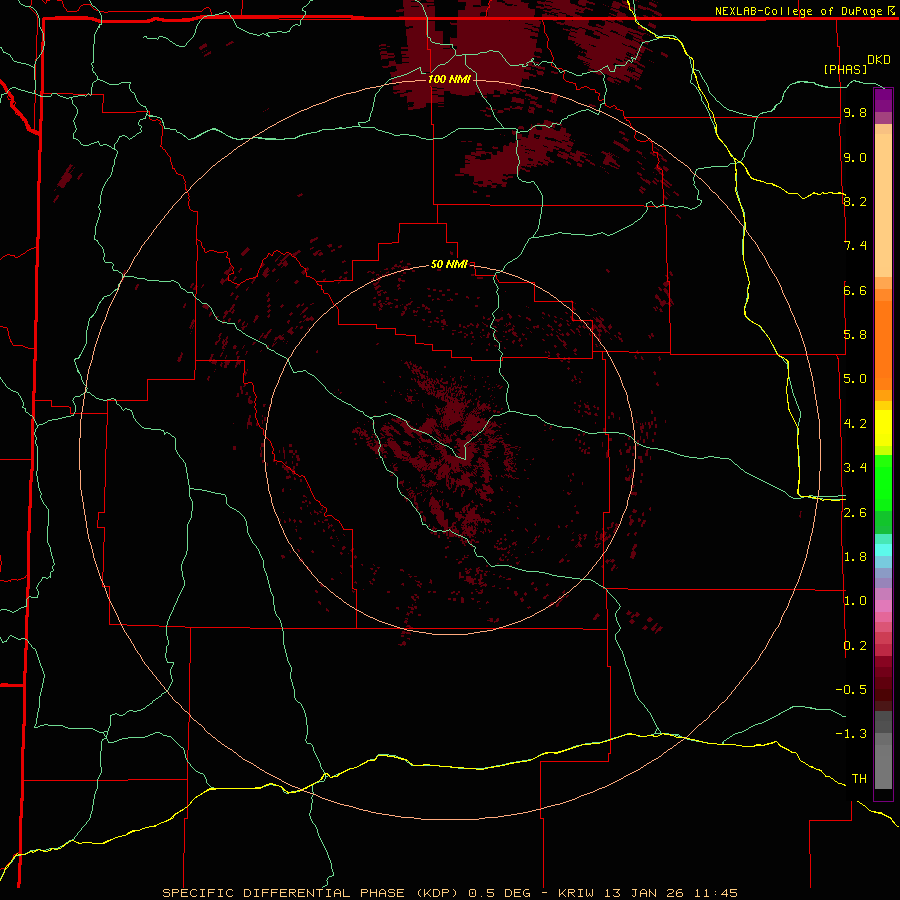This screenshot has height=900, width=900.
Task: Click the 9.0 value on color scale
Action: click(x=855, y=157)
